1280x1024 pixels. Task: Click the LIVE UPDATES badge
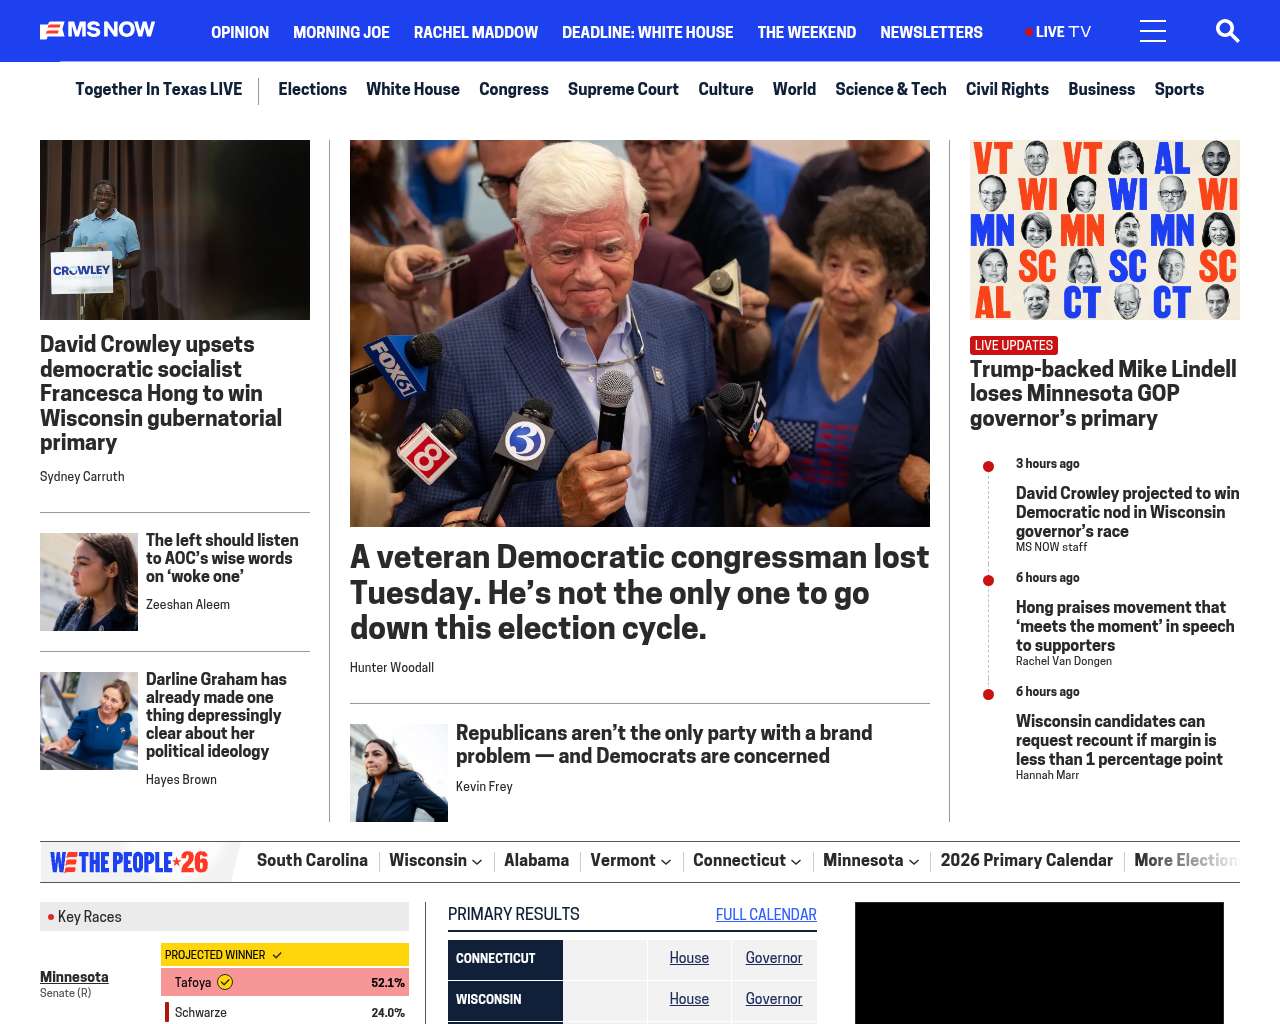[1014, 345]
